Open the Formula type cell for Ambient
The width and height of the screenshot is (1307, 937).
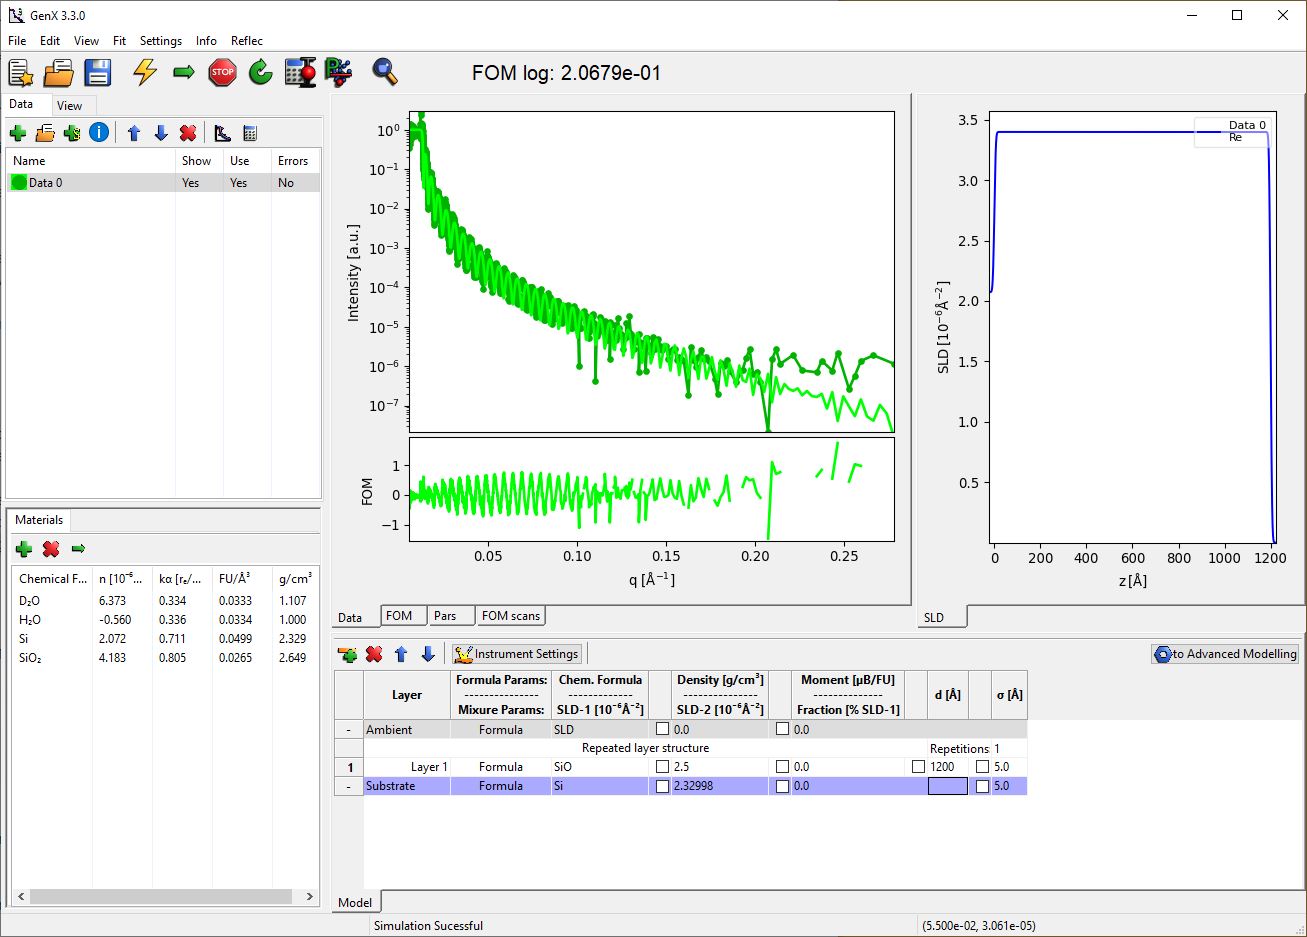[x=500, y=730]
